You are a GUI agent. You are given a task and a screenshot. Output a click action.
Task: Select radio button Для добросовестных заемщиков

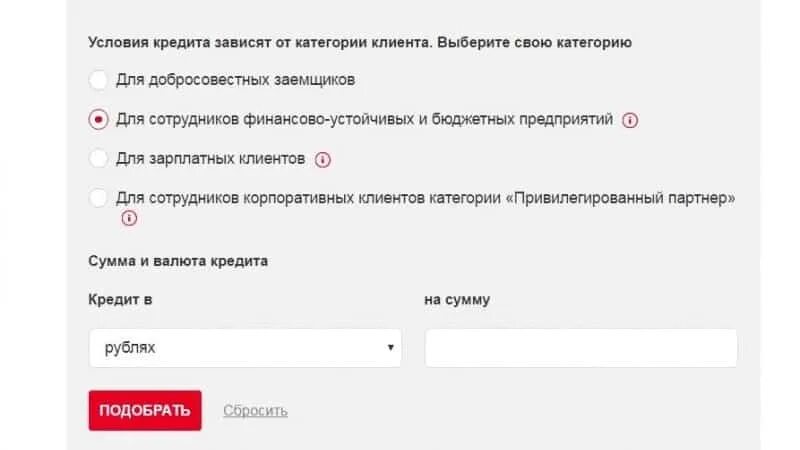click(98, 79)
